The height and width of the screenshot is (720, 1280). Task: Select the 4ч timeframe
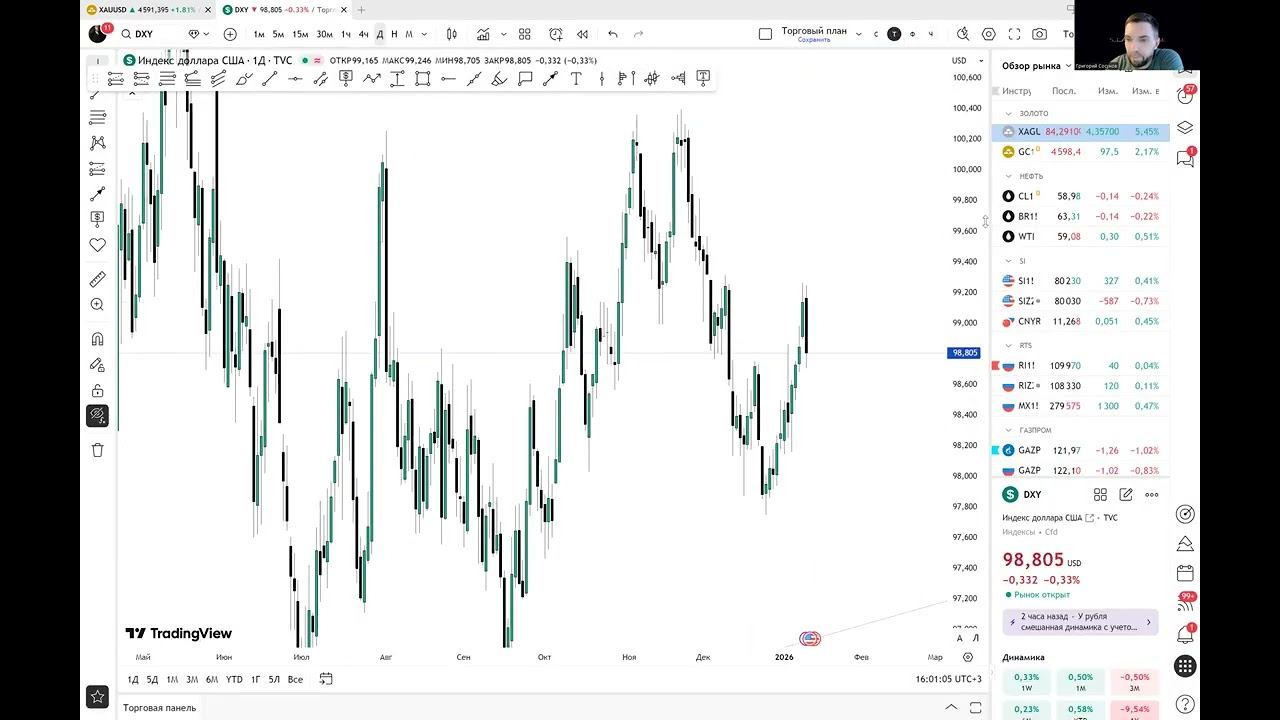(x=363, y=34)
